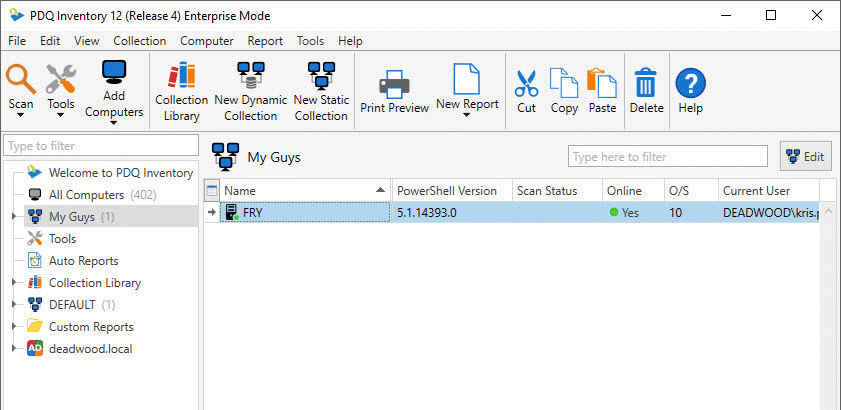
Task: Click the Collection Library tree books icon
Action: coord(35,282)
